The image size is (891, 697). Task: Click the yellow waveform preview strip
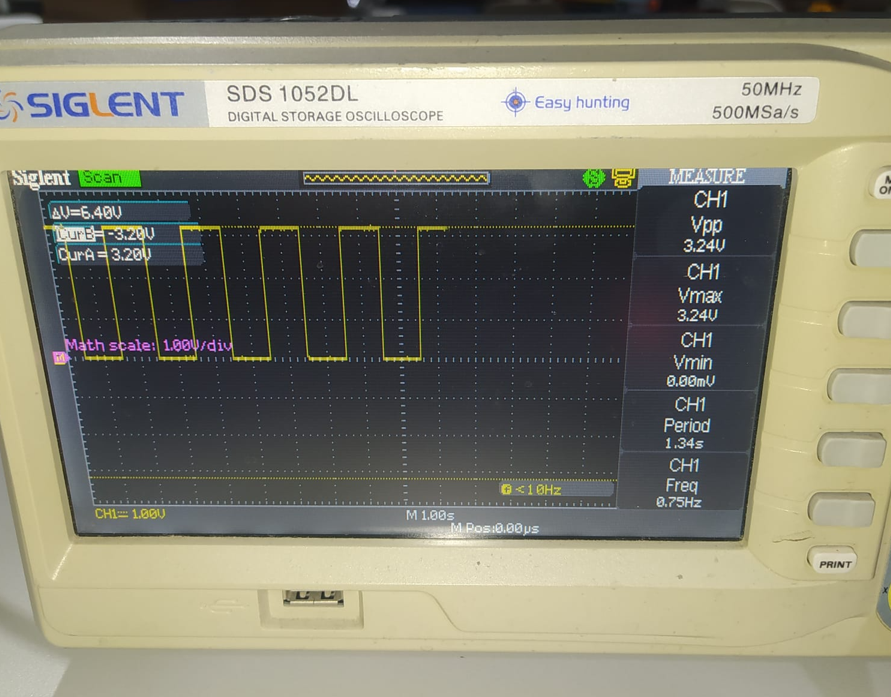394,176
